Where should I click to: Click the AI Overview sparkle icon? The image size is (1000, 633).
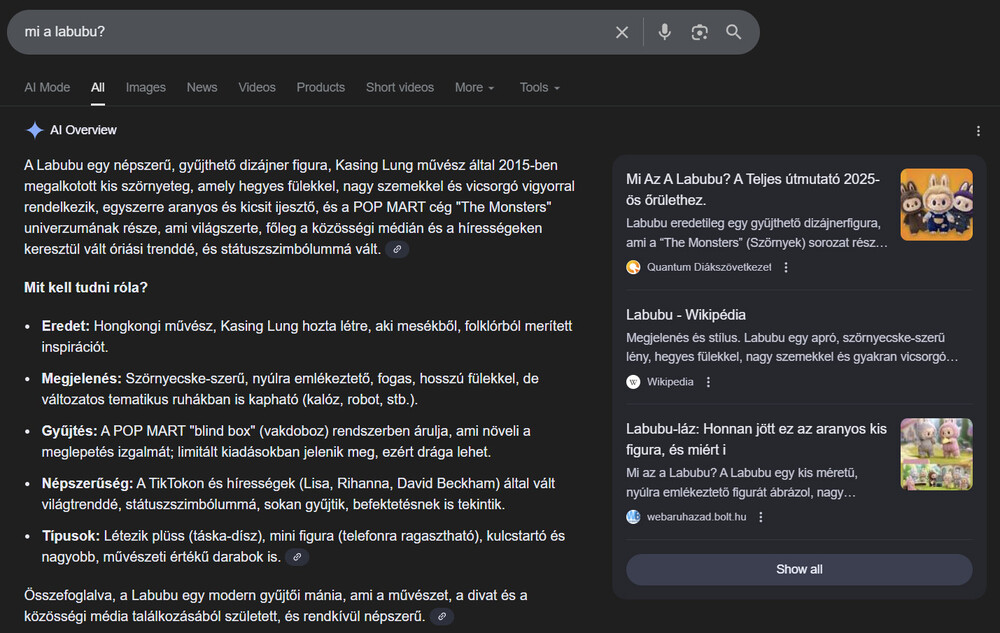click(34, 130)
